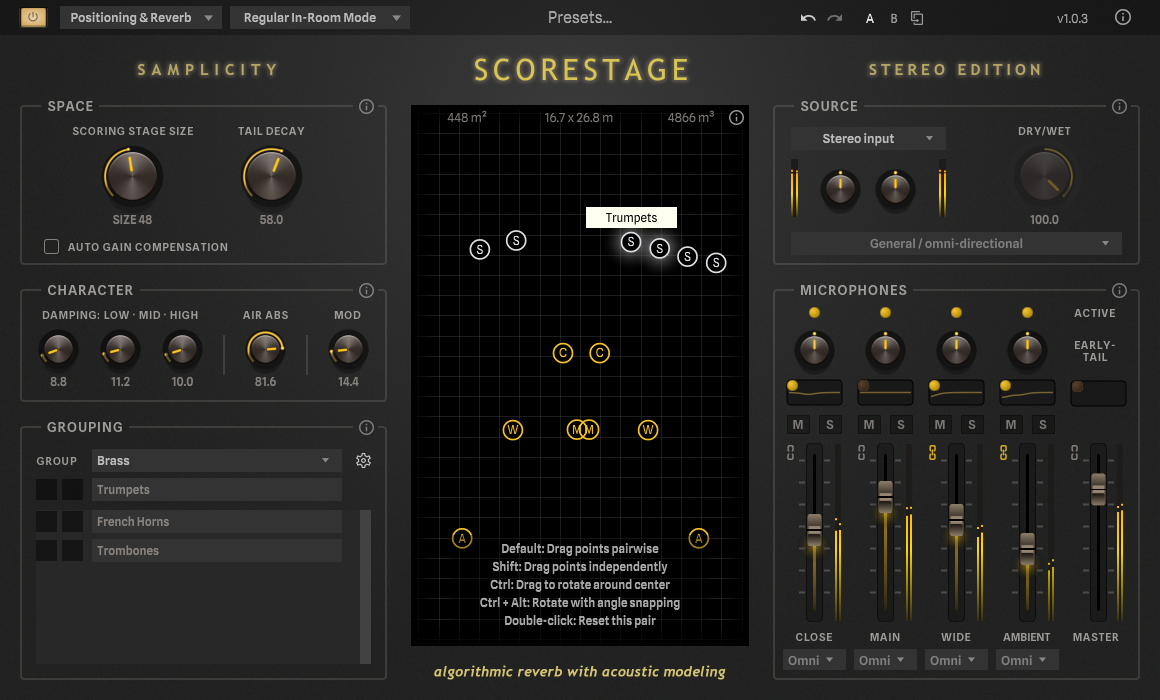Screen dimensions: 1160x700
Task: Toggle CLOSE mic active indicator
Action: [815, 312]
